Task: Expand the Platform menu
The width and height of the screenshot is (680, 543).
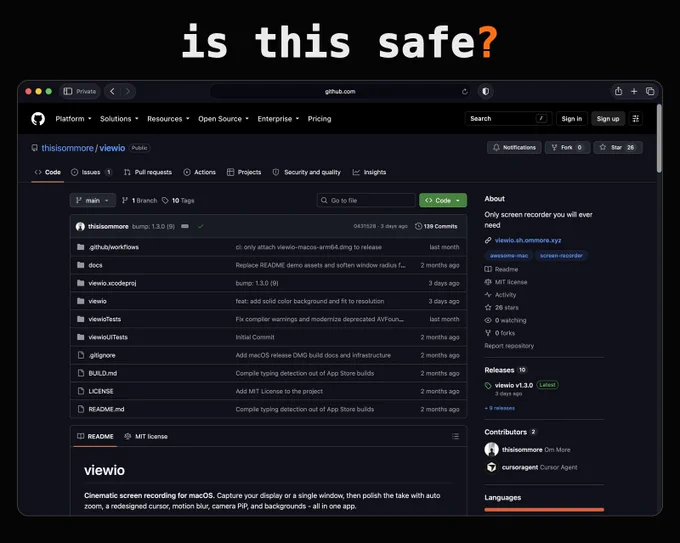Action: point(73,119)
